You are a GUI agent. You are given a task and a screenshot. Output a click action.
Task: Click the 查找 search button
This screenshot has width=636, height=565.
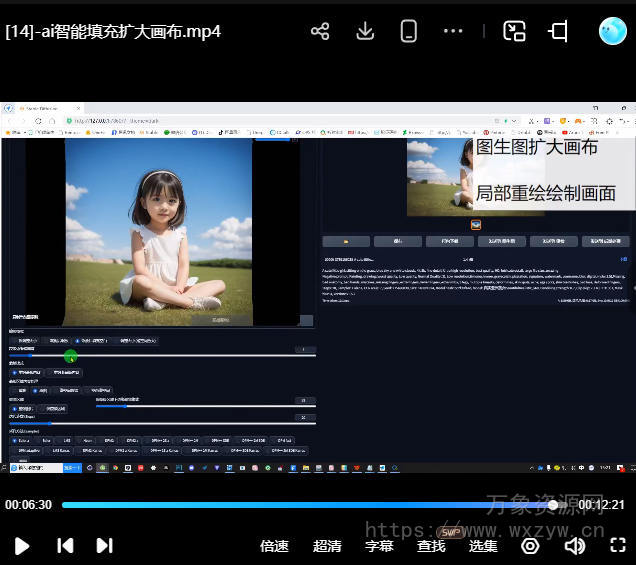431,545
